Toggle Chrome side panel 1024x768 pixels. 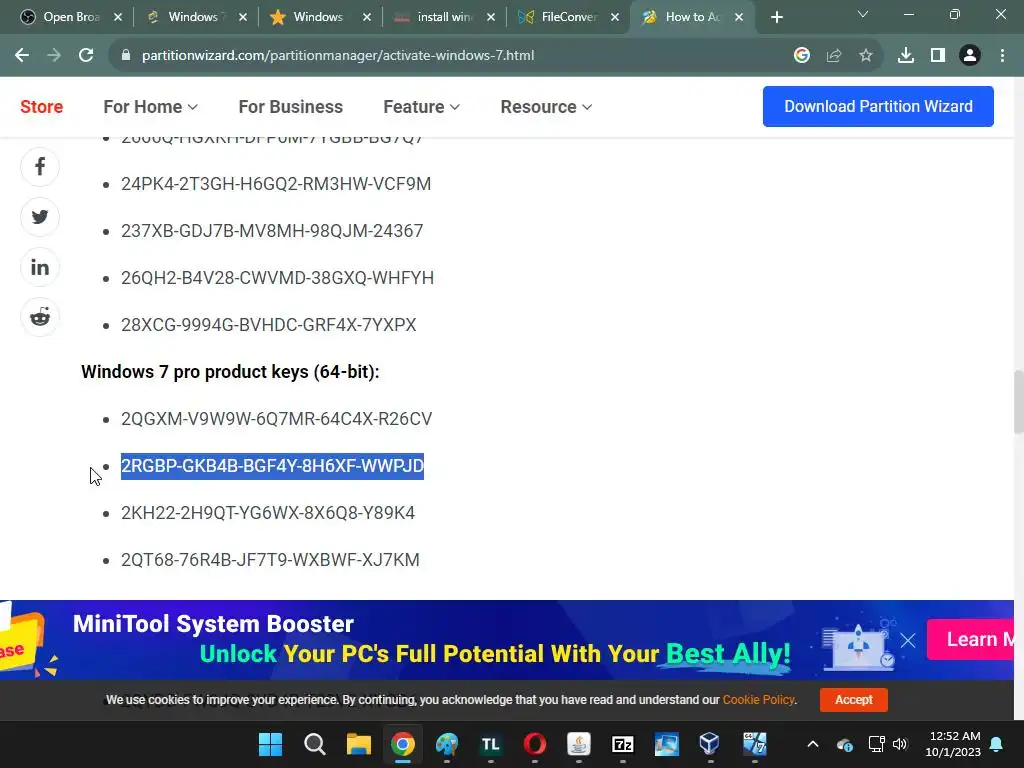click(938, 56)
